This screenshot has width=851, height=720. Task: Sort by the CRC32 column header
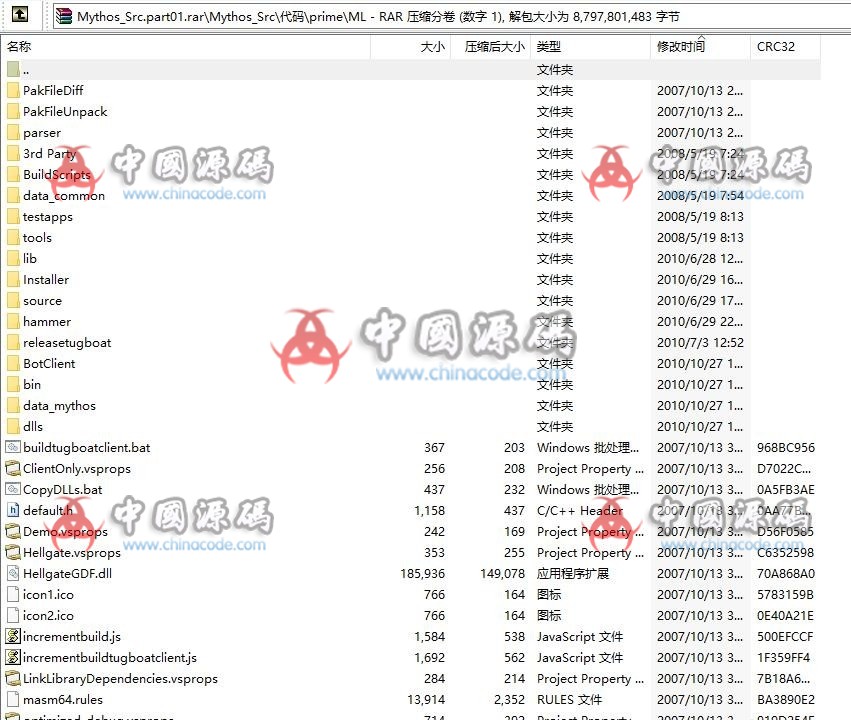pos(774,47)
